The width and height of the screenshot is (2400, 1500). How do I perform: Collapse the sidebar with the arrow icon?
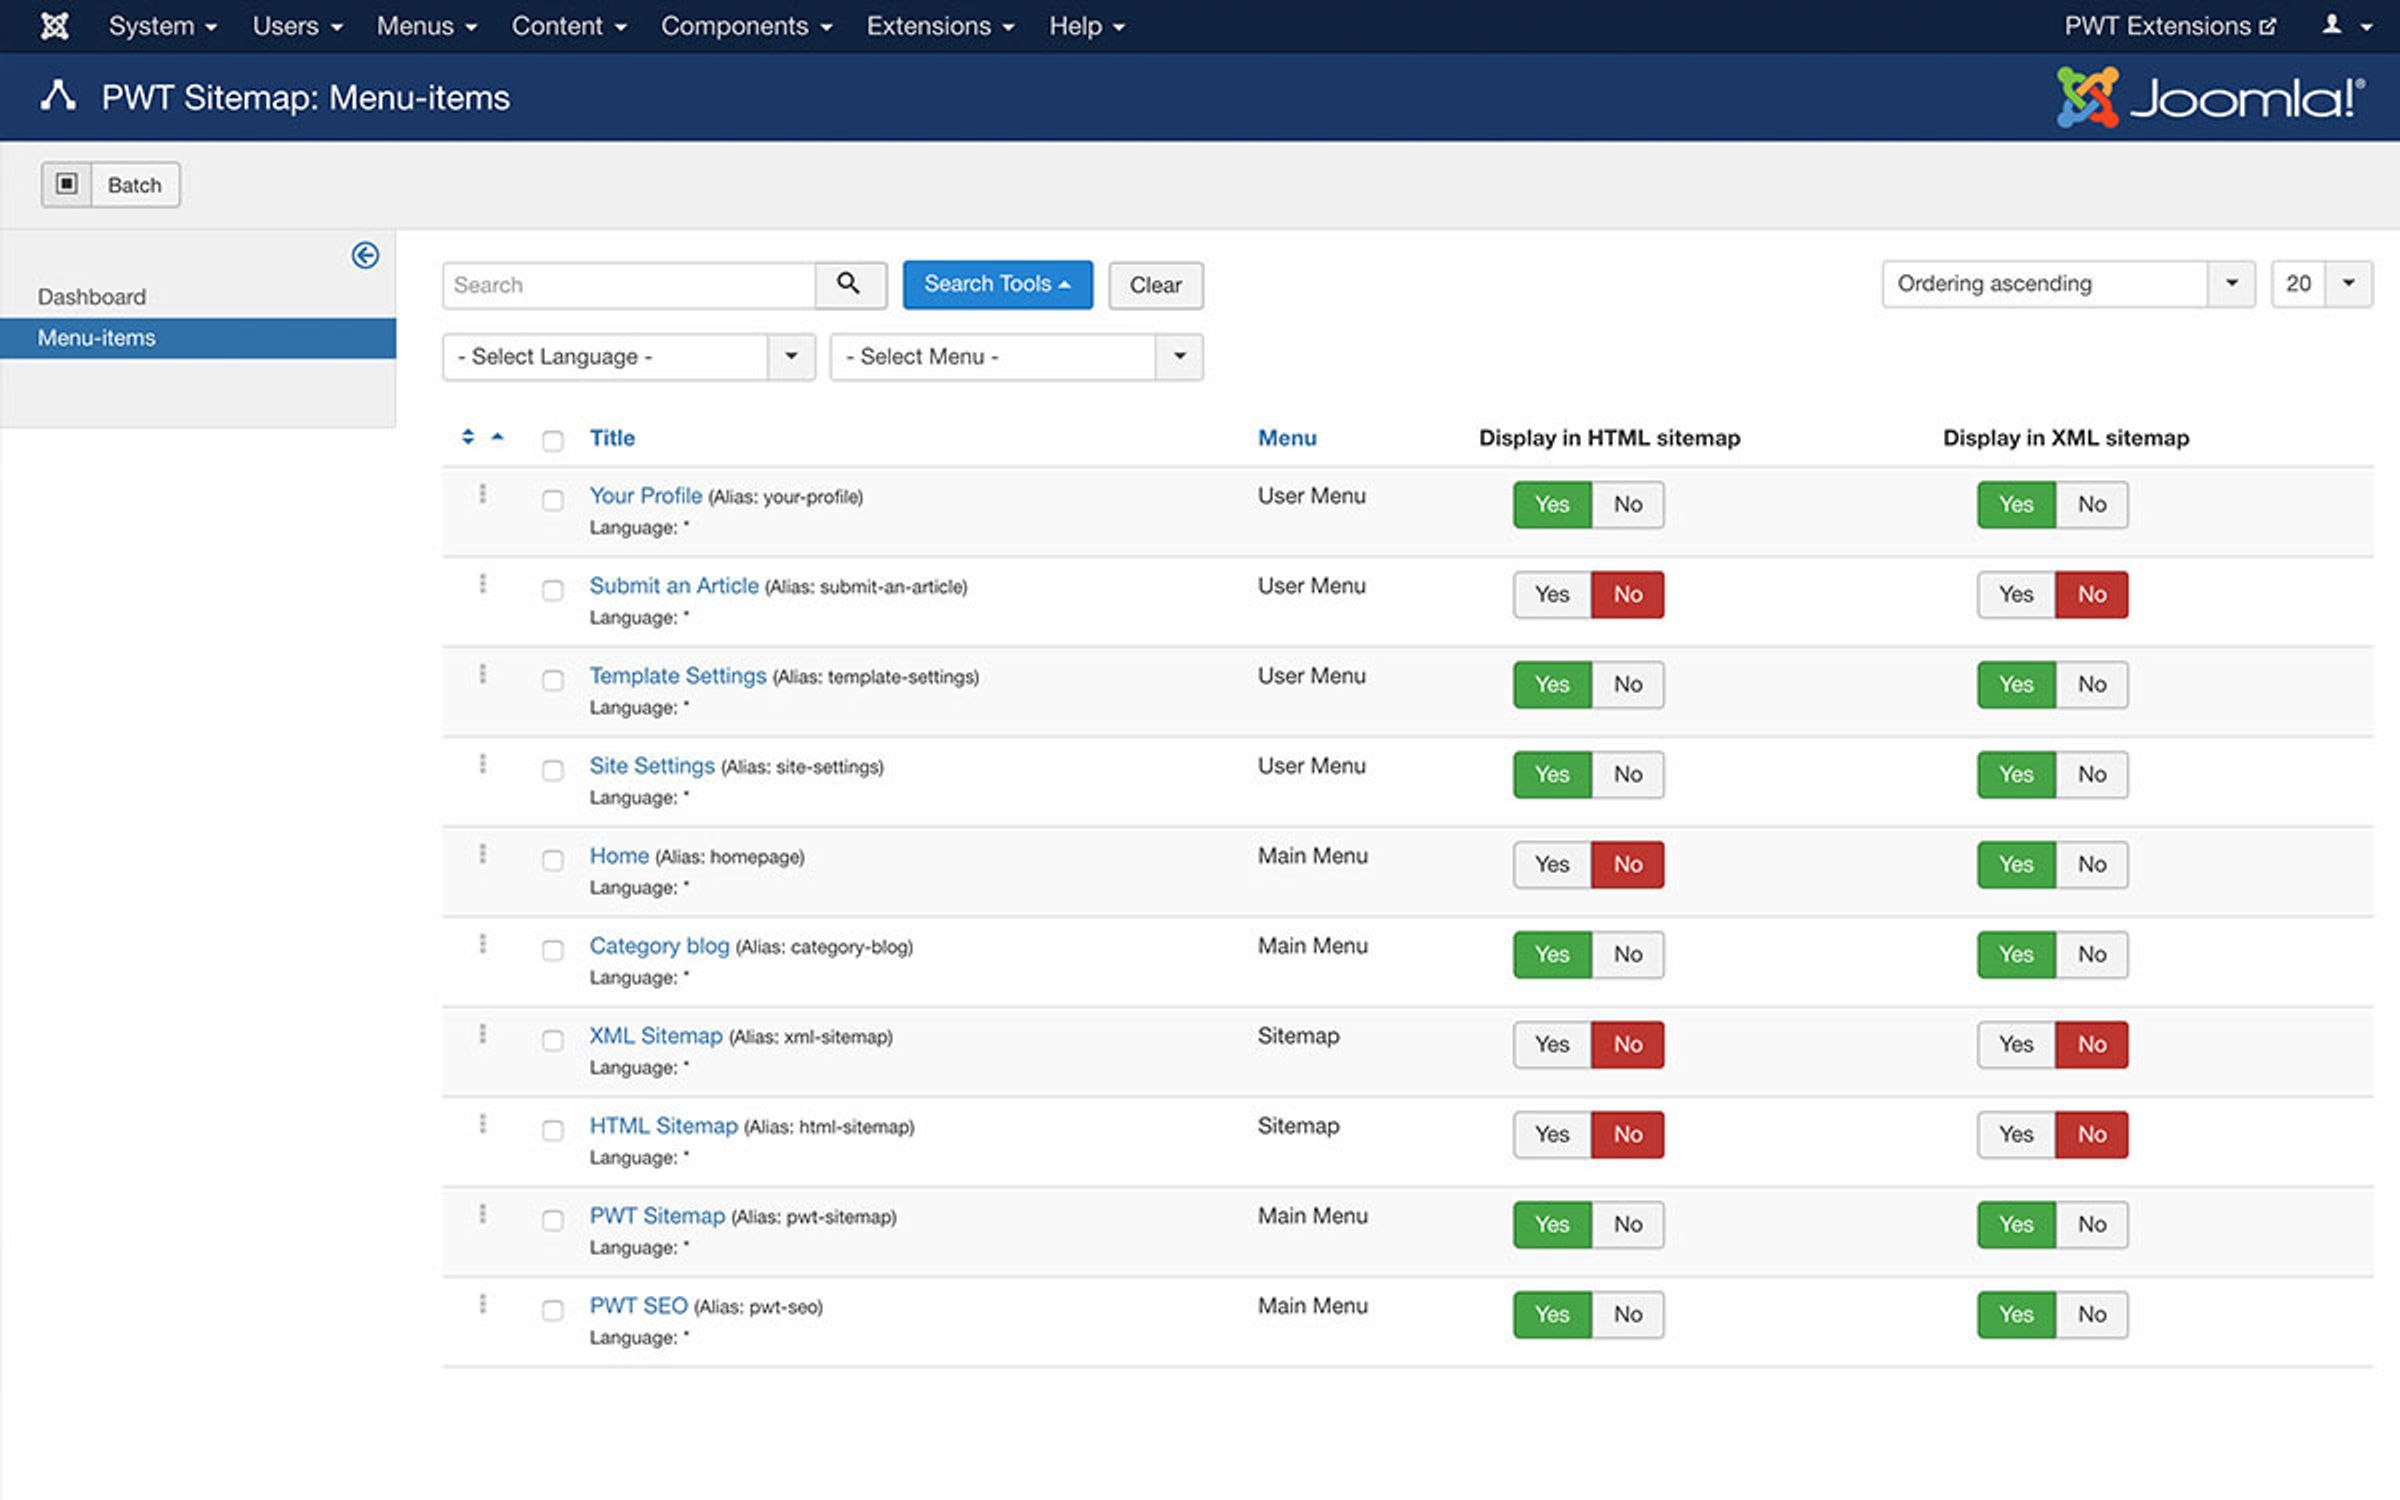[x=365, y=256]
